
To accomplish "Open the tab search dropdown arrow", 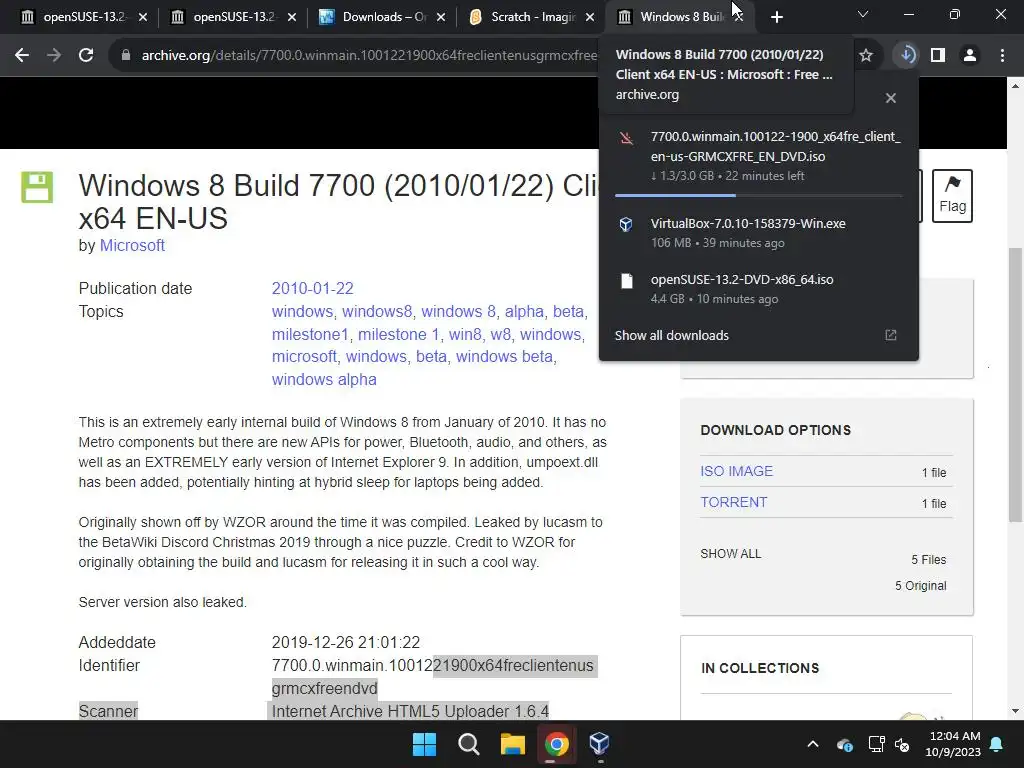I will point(863,14).
